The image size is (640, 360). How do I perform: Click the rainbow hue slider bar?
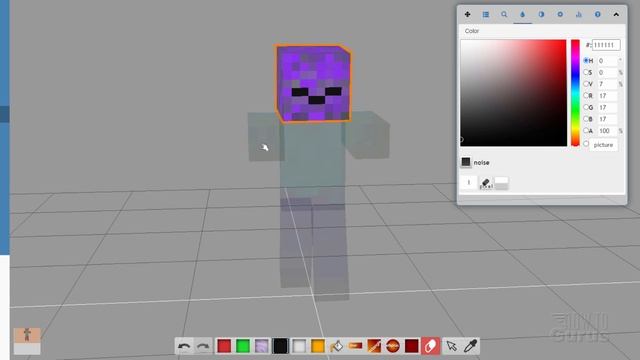(x=575, y=93)
